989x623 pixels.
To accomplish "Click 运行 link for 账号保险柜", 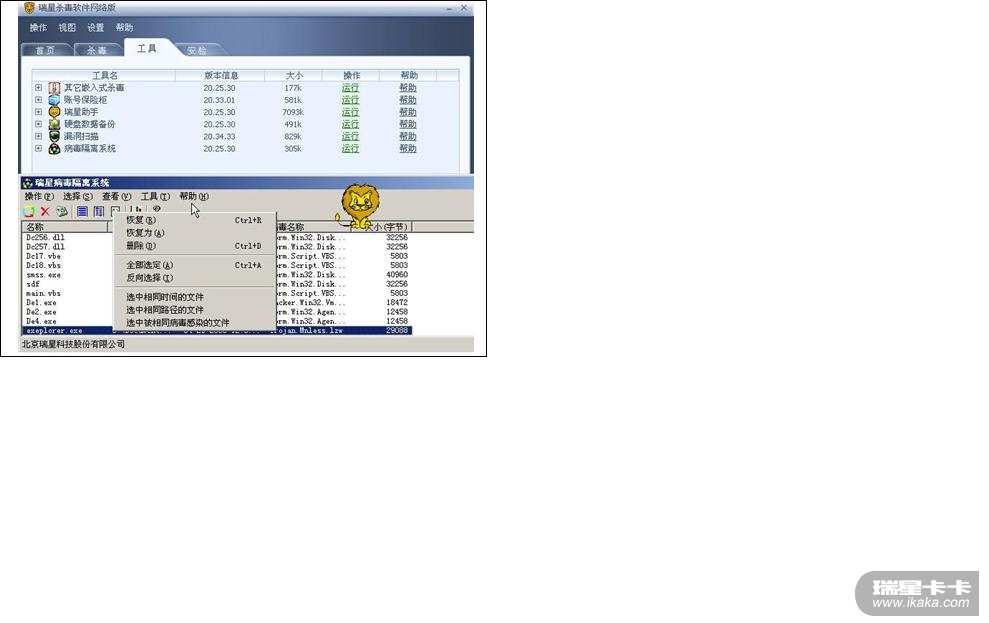I will (350, 100).
